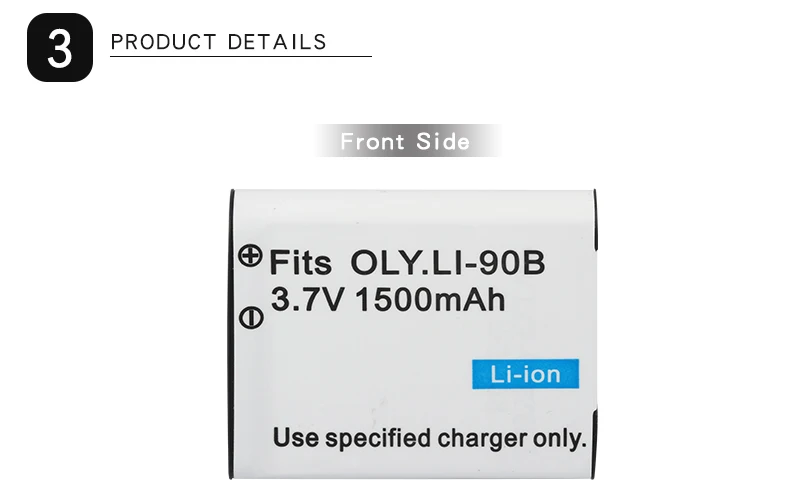Image resolution: width=790 pixels, height=498 pixels.
Task: Click the black number 3 badge
Action: (60, 47)
